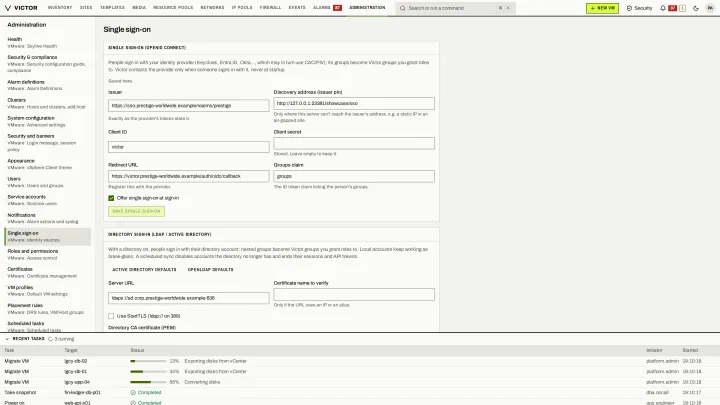Click the Status column header in Recent Tasks
The height and width of the screenshot is (405, 720).
137,350
